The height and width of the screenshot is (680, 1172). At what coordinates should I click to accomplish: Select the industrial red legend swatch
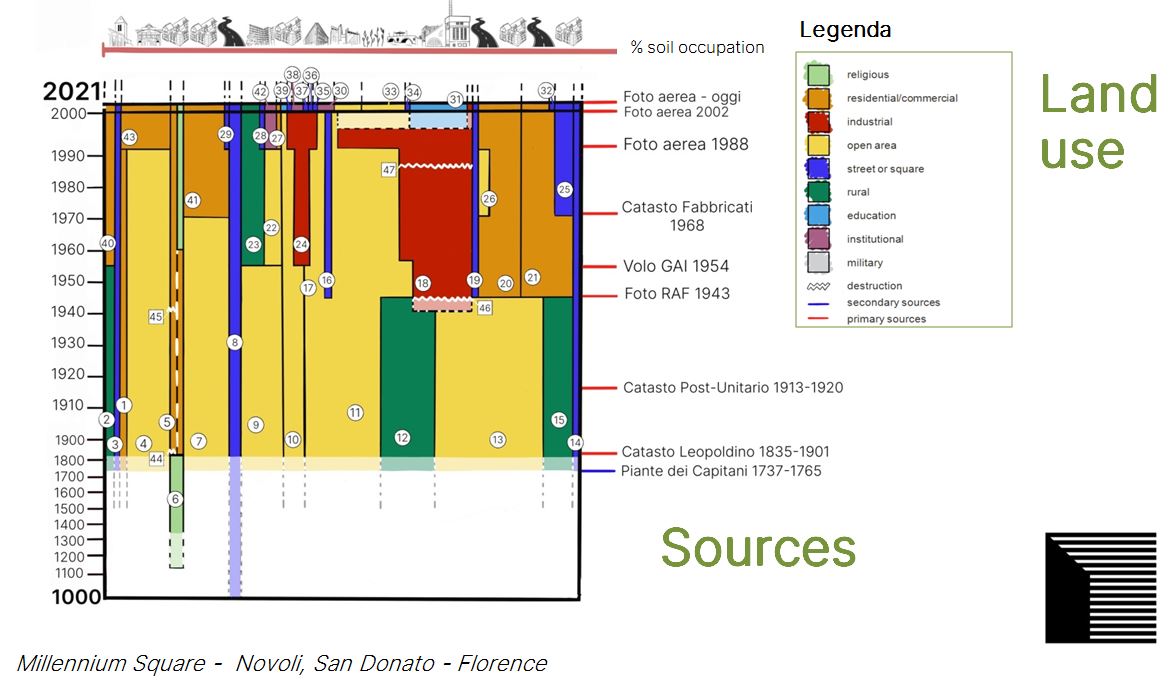818,122
